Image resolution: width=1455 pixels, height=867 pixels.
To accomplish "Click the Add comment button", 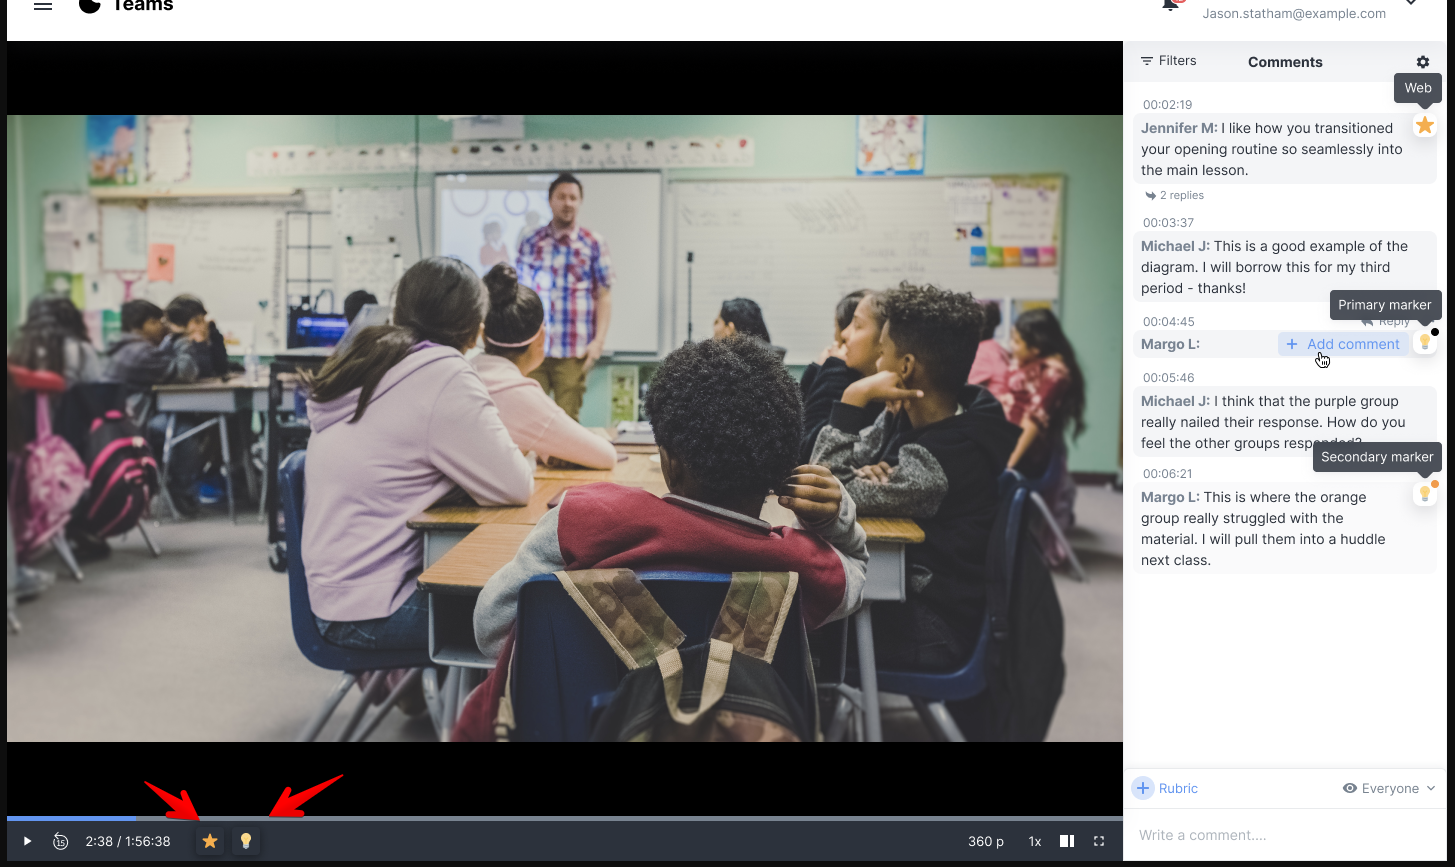I will 1343,344.
